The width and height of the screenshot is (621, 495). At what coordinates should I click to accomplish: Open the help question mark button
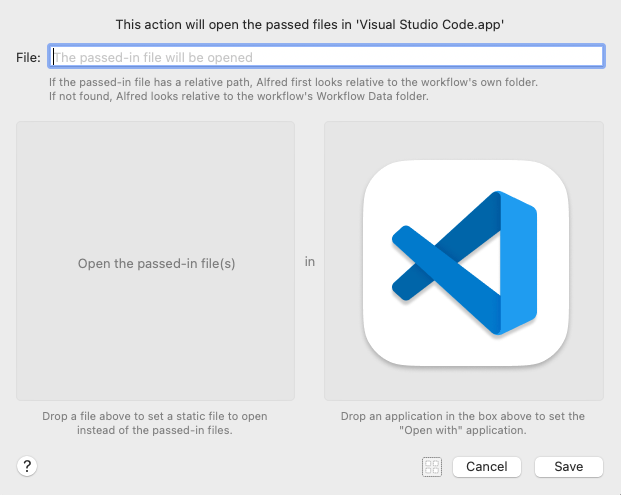27,466
